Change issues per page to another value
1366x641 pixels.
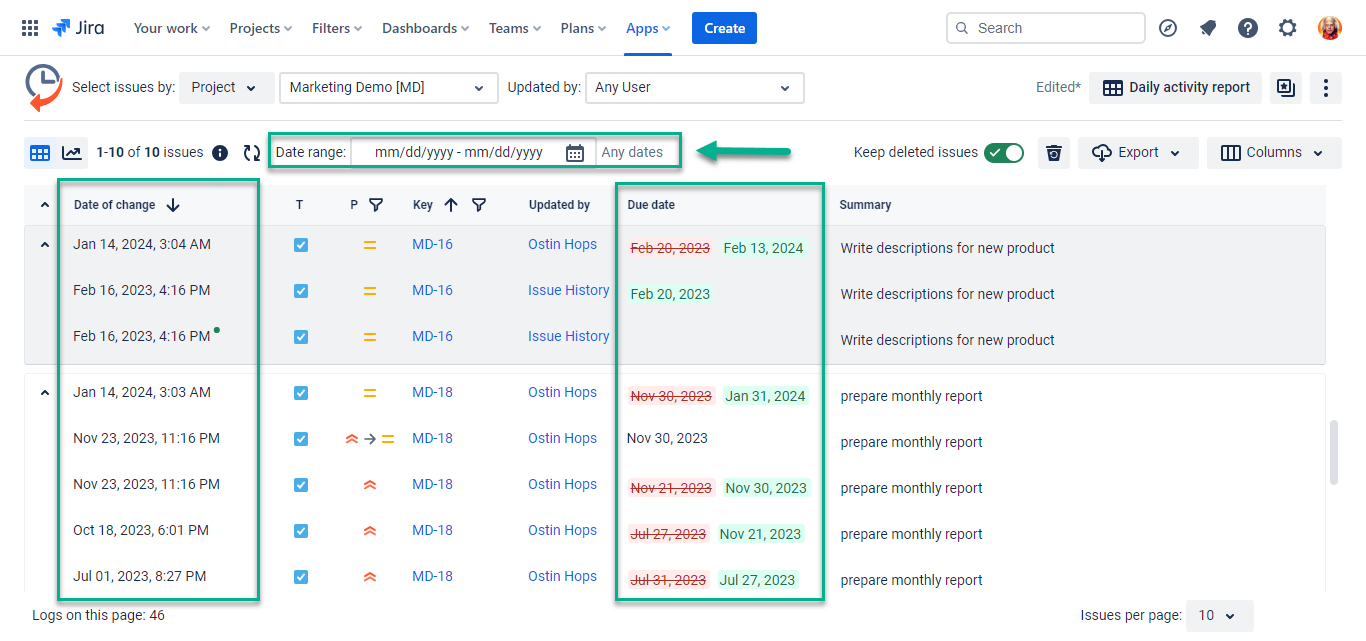click(x=1219, y=615)
